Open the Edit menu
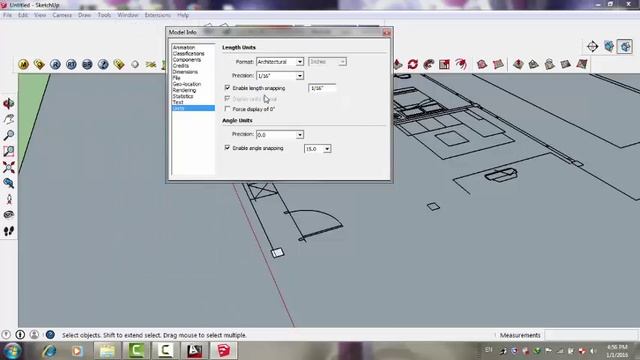 pyautogui.click(x=23, y=15)
